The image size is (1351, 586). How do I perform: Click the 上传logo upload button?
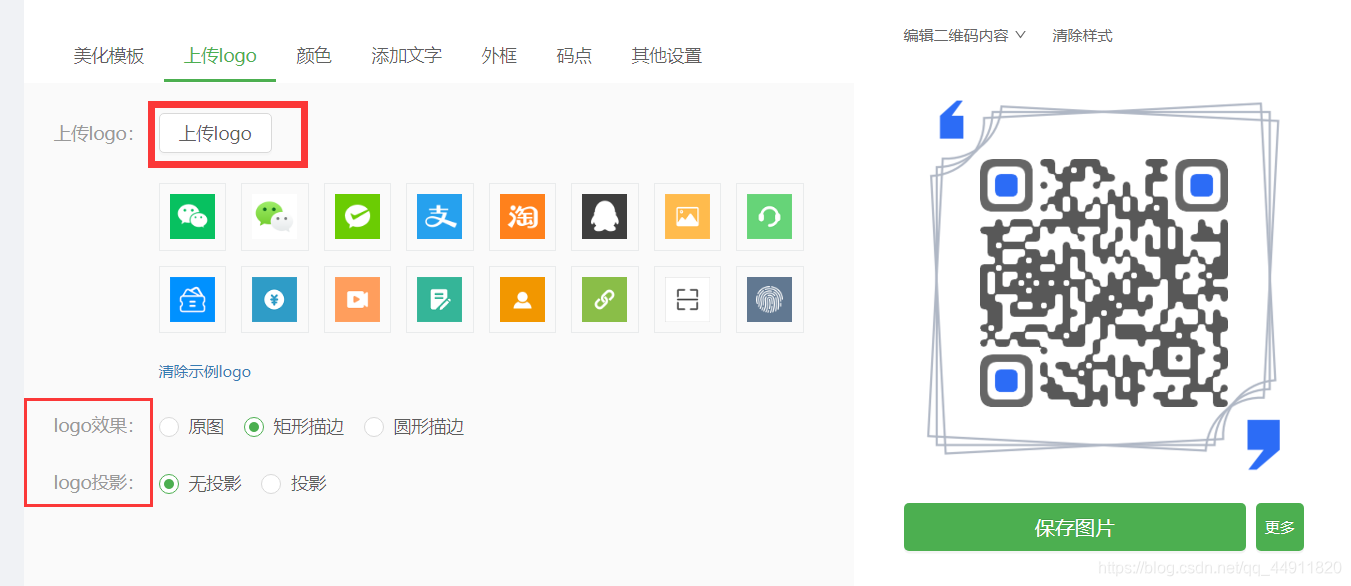tap(215, 133)
